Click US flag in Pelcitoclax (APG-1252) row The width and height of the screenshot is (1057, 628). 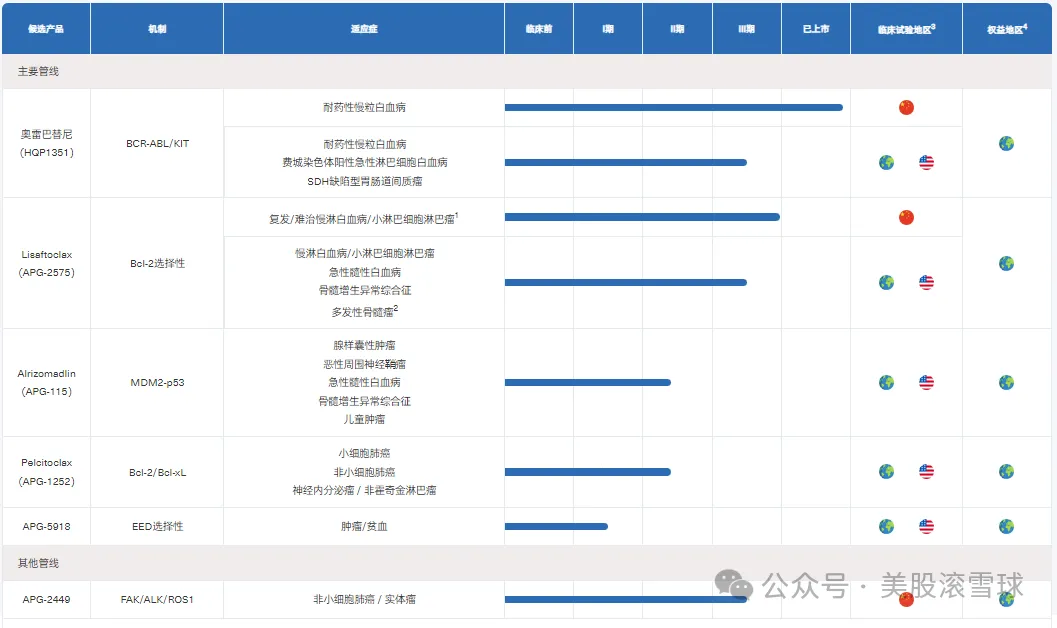coord(926,472)
